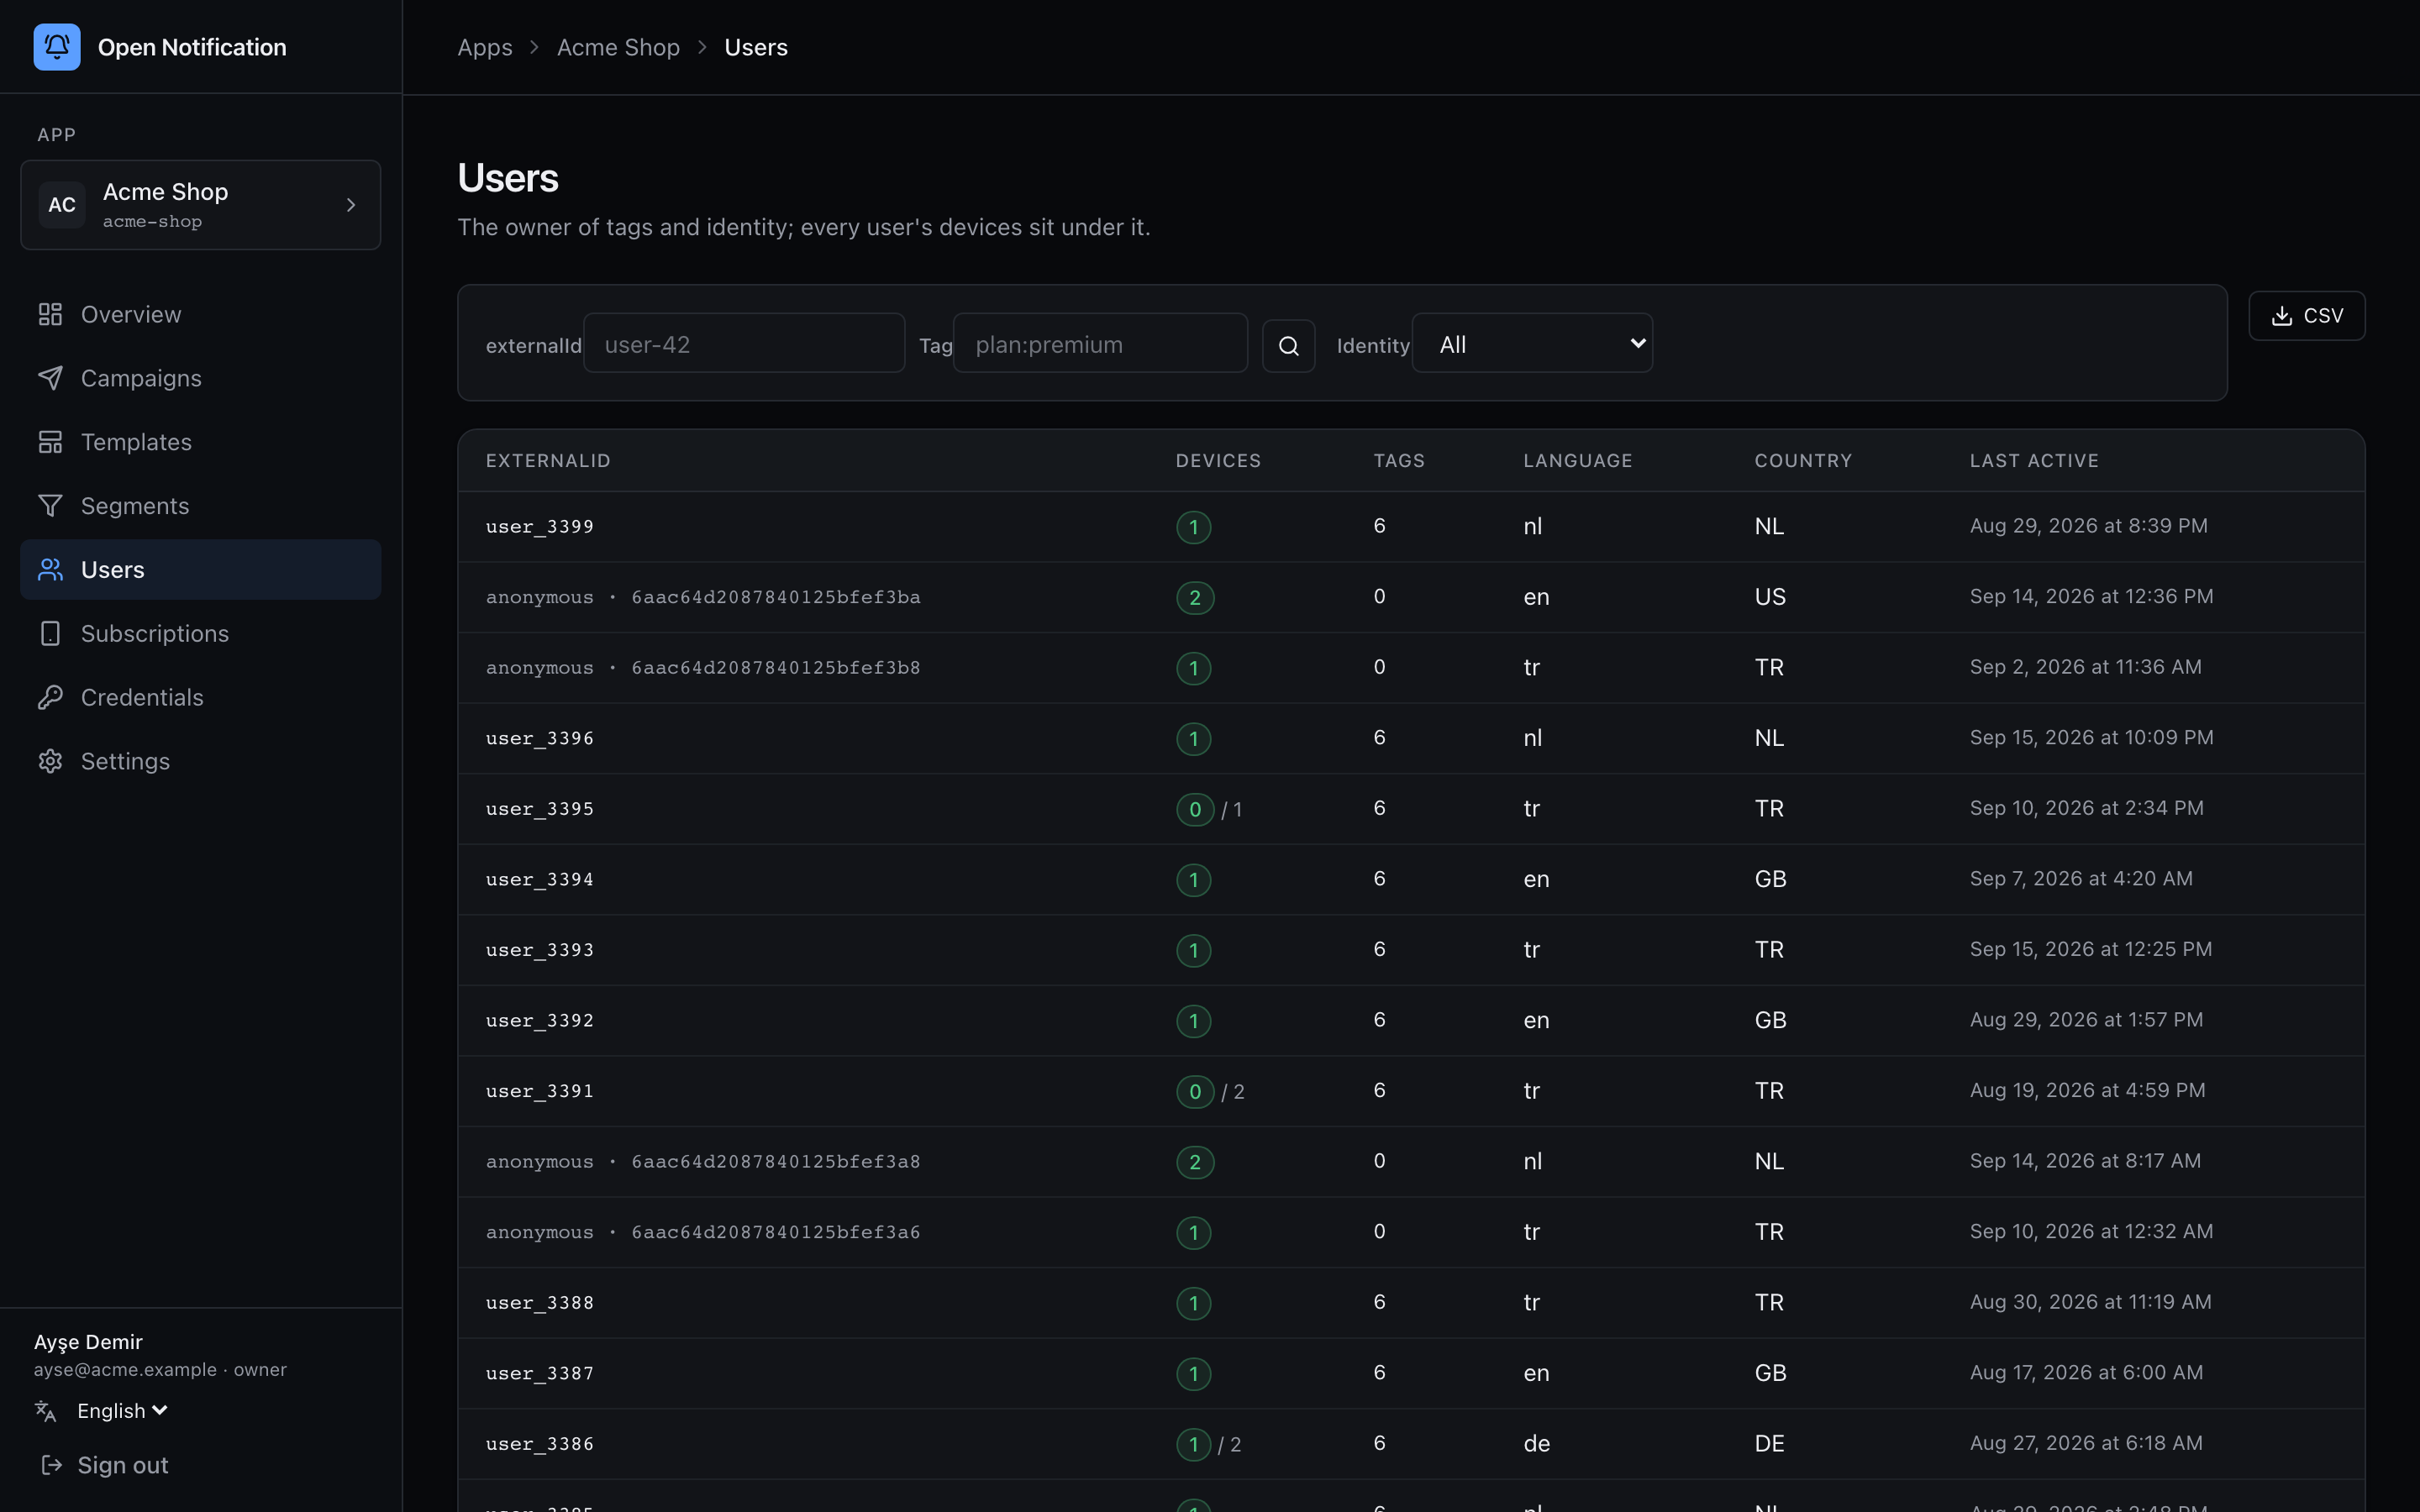
Task: Open the user_3393 entry
Action: click(x=1411, y=950)
